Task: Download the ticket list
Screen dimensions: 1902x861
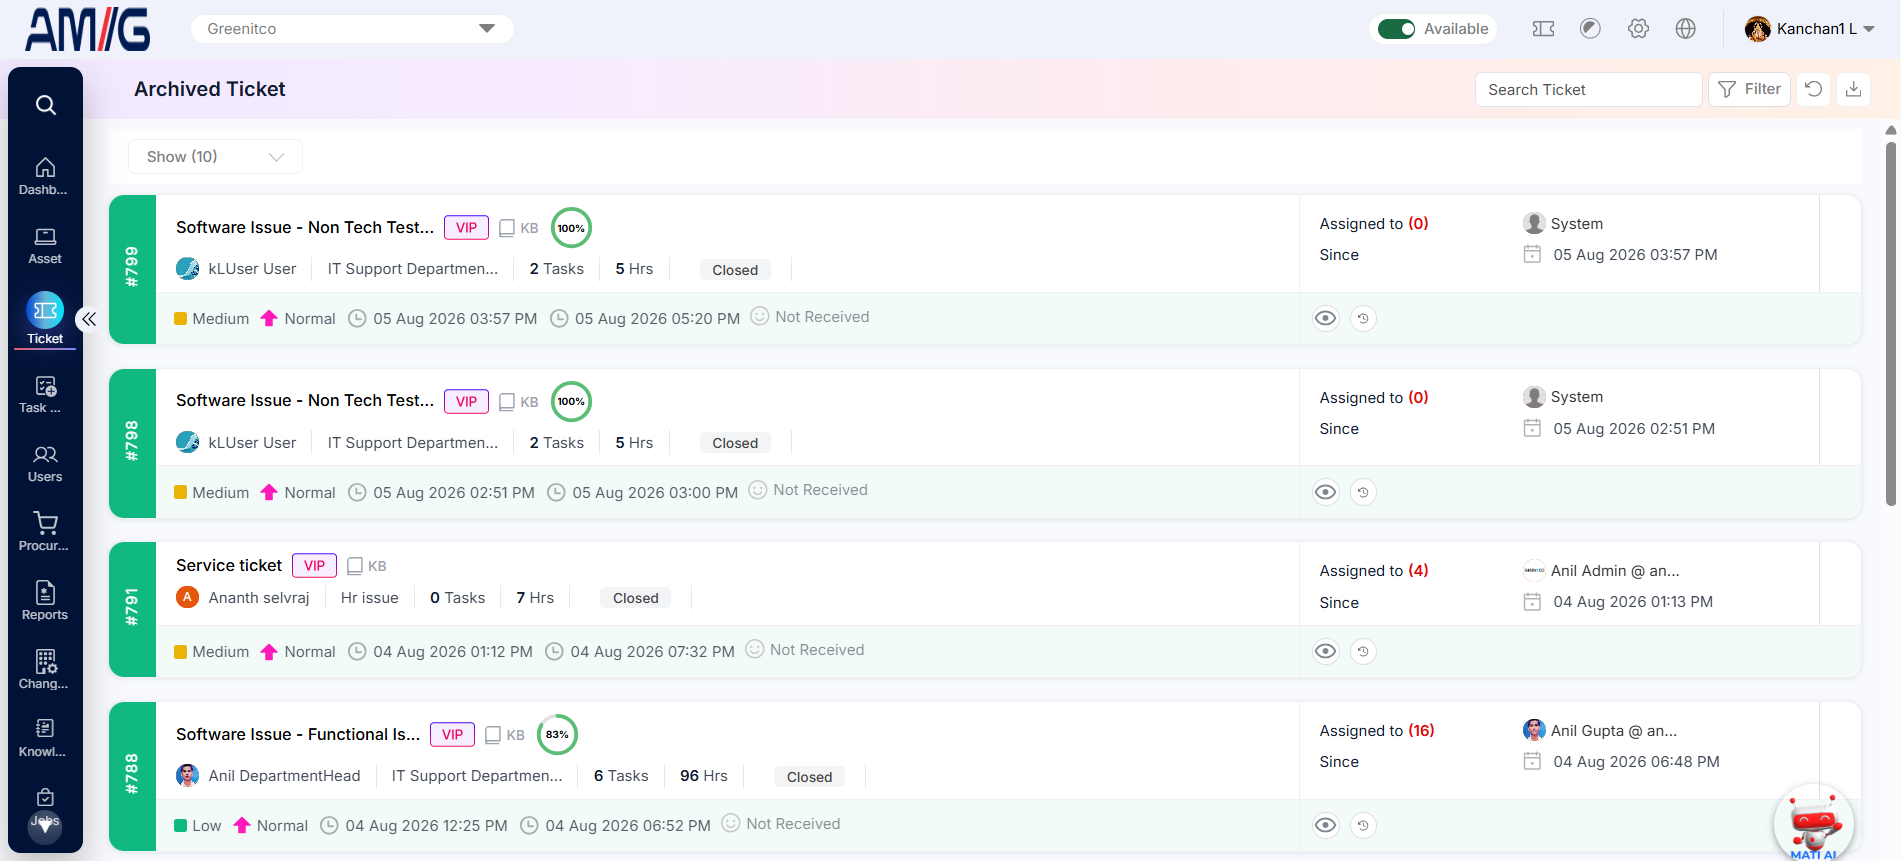Action: 1853,89
